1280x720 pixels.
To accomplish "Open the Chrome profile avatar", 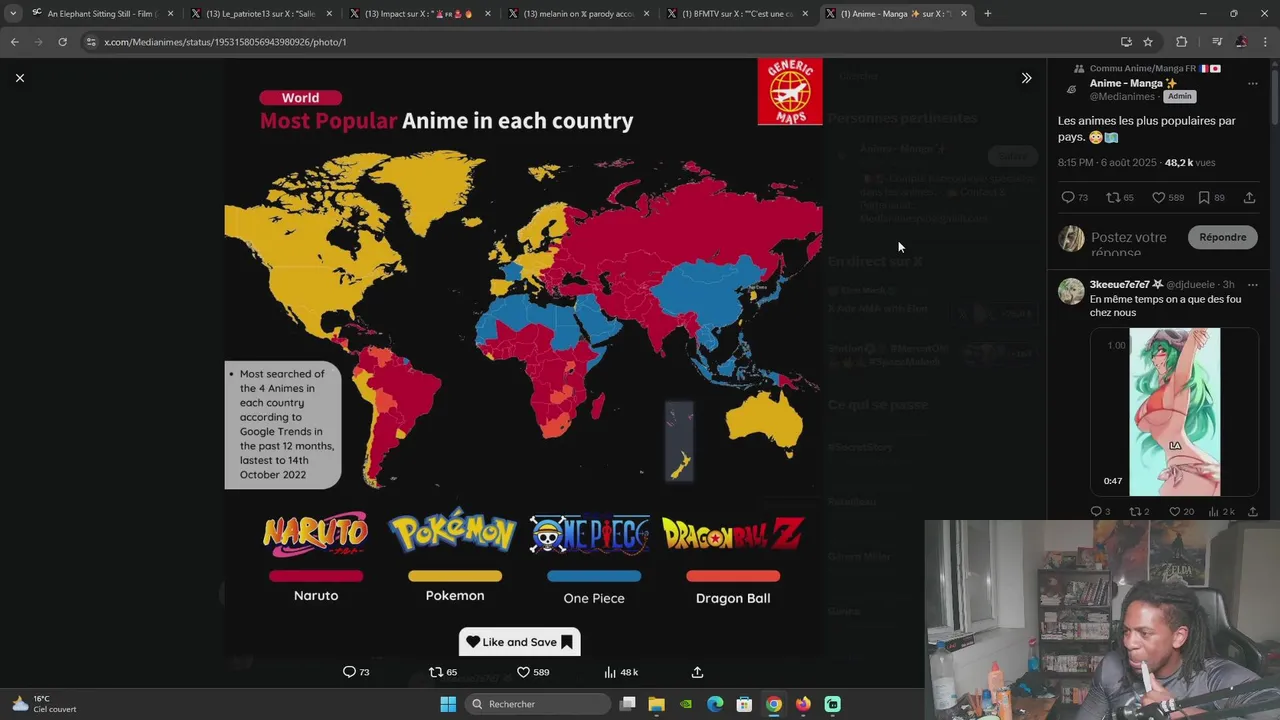I will (1241, 42).
